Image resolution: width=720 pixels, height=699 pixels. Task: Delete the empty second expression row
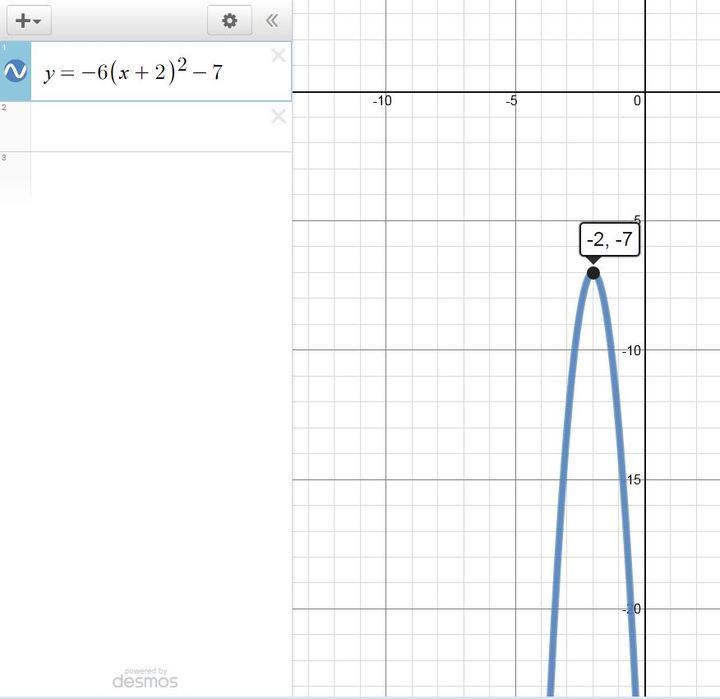click(279, 117)
